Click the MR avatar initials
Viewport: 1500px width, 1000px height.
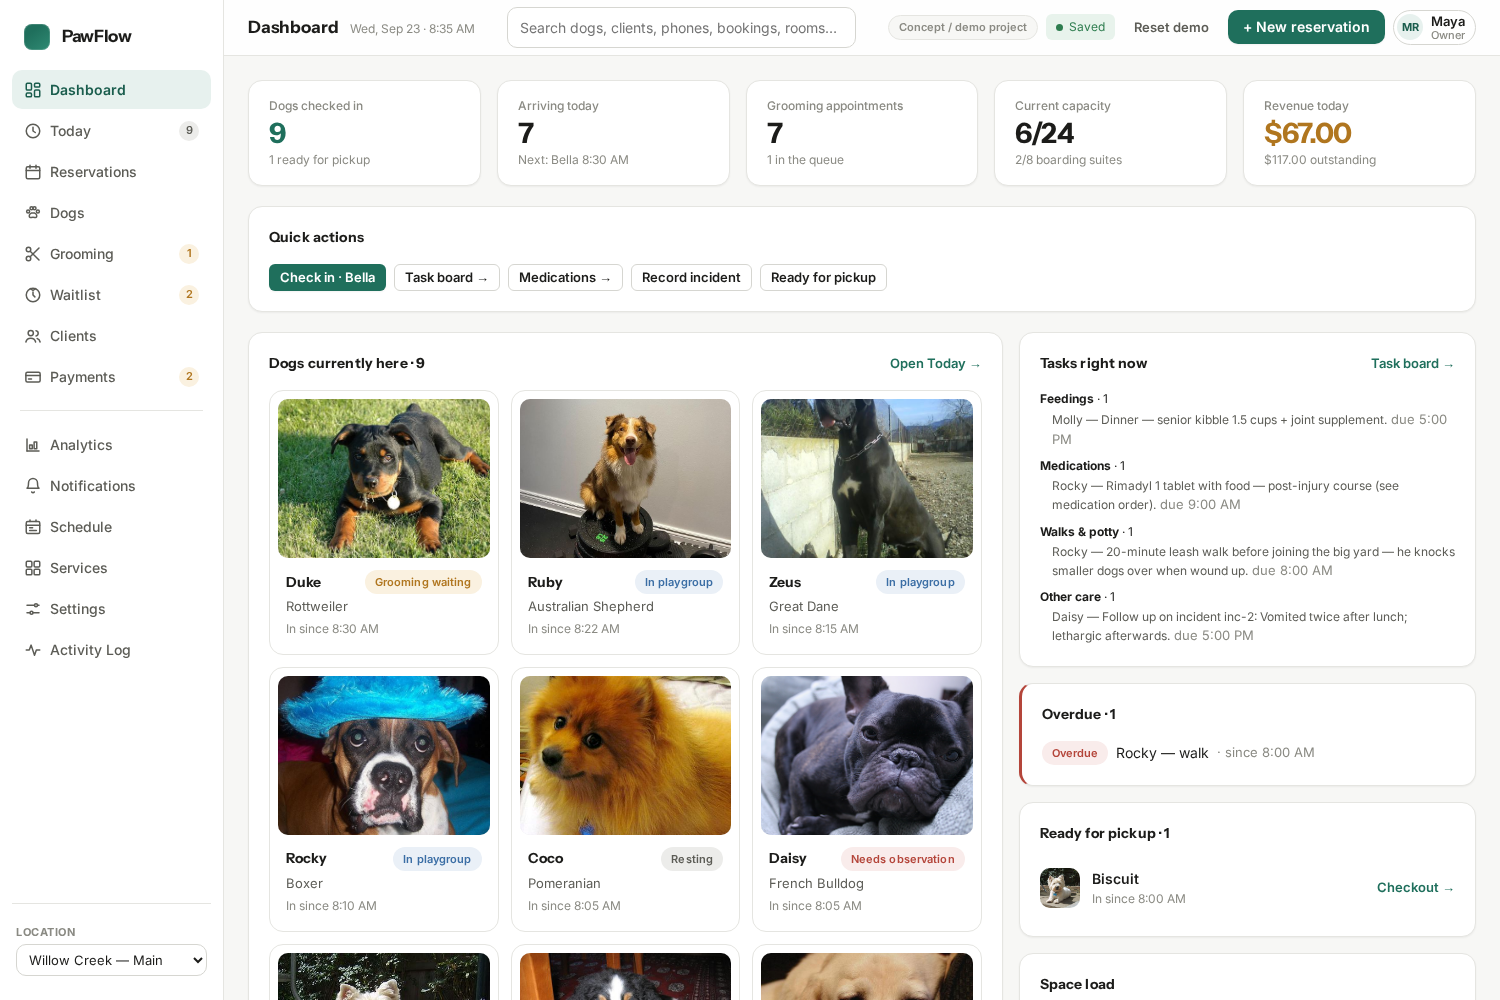[x=1410, y=28]
